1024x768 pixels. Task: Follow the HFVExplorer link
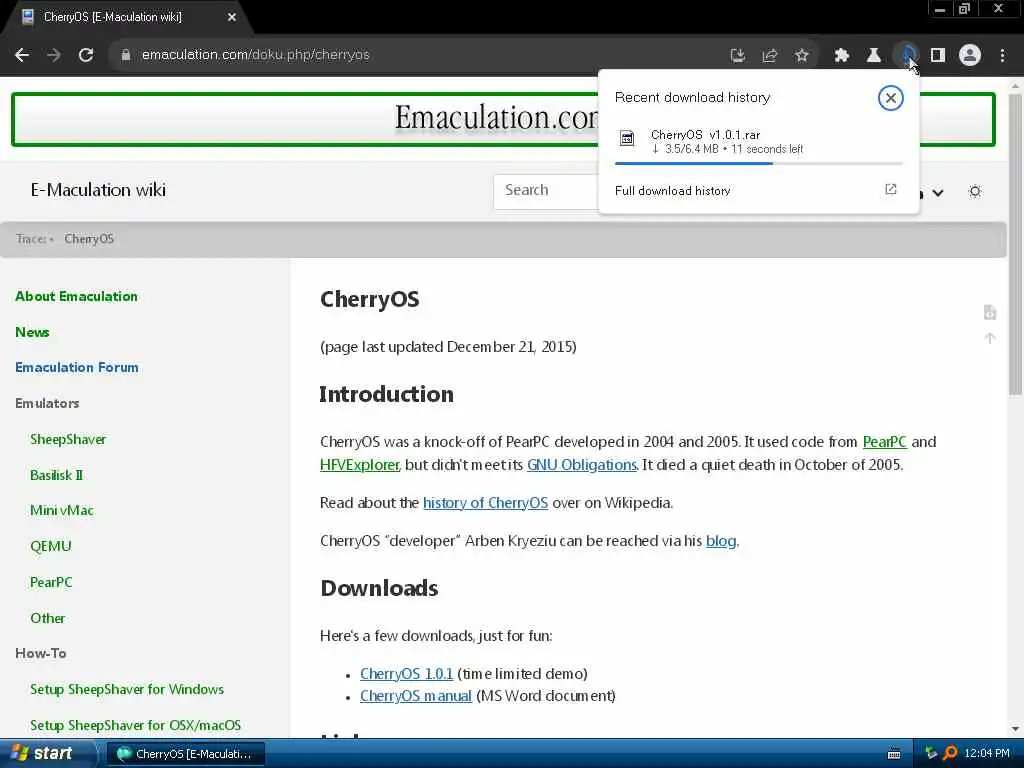click(359, 465)
